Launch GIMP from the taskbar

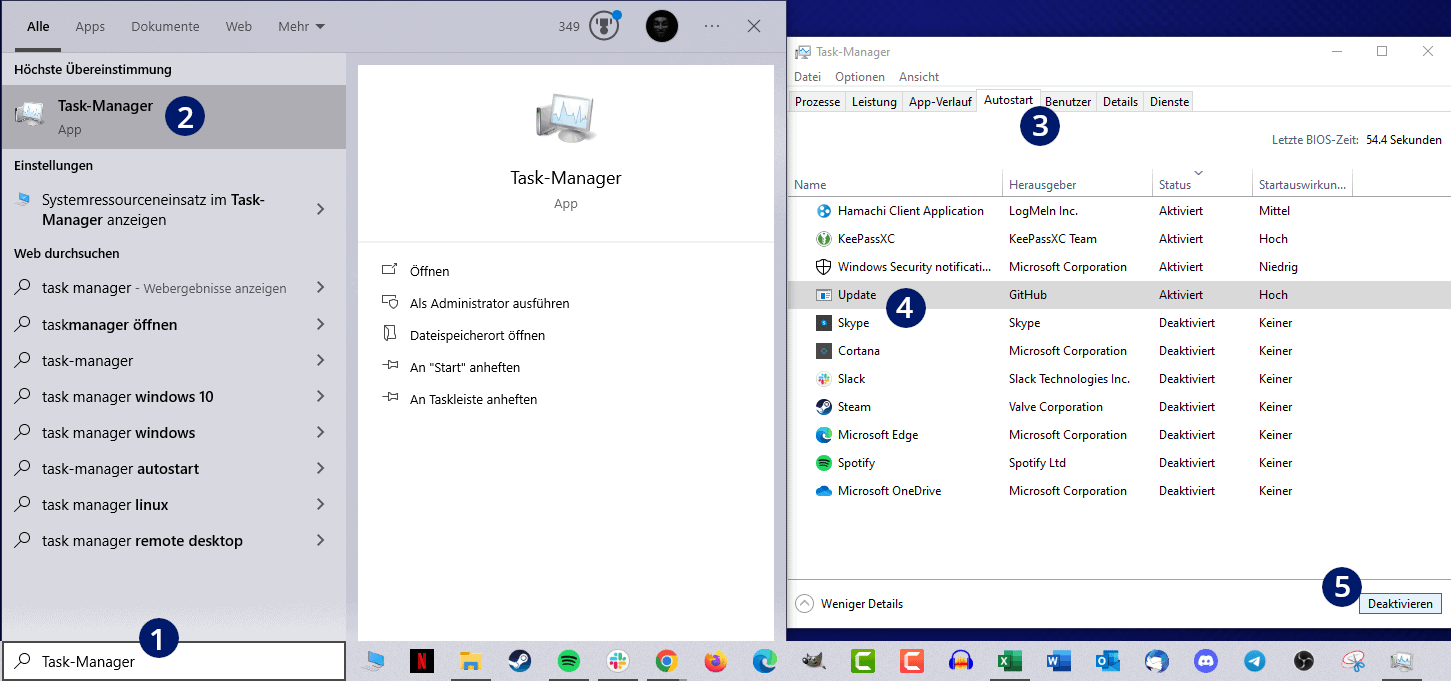tap(814, 661)
